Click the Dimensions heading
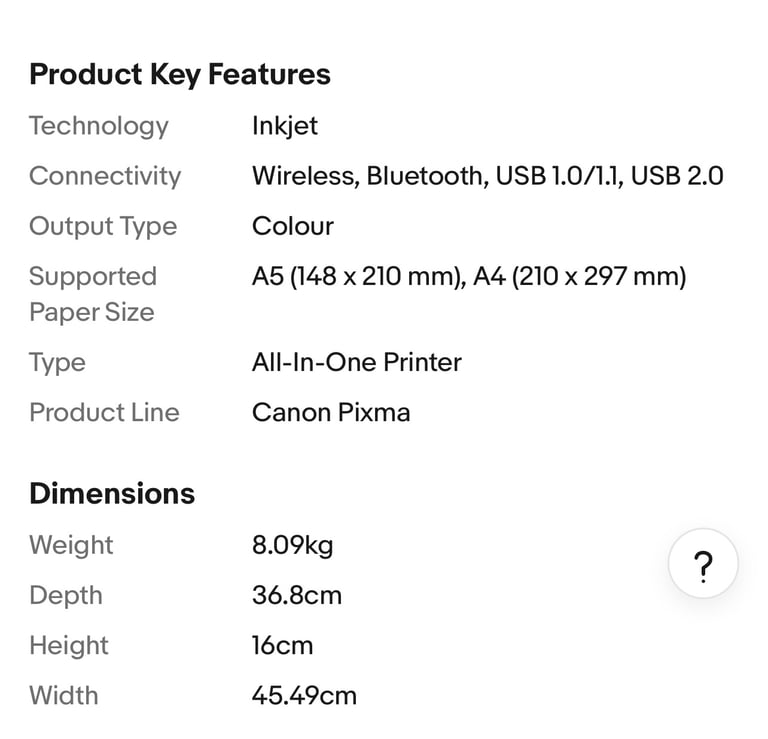 tap(112, 493)
